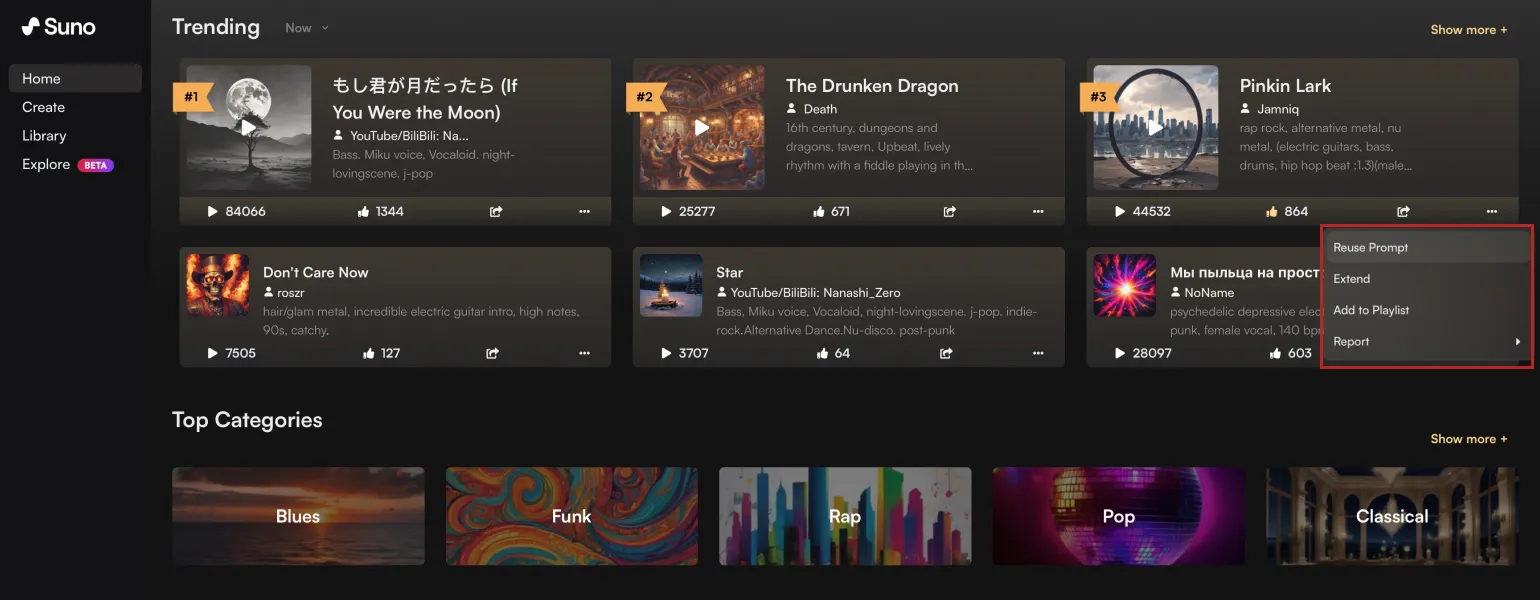Click the Suno logo in sidebar

pyautogui.click(x=59, y=27)
